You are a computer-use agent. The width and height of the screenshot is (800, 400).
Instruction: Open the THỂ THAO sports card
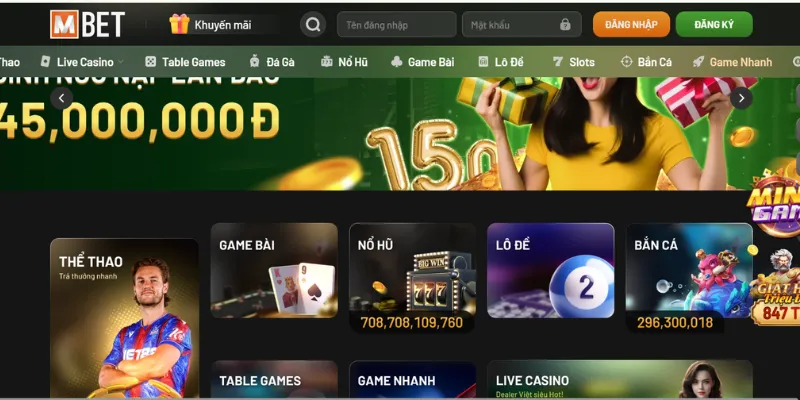click(x=124, y=318)
